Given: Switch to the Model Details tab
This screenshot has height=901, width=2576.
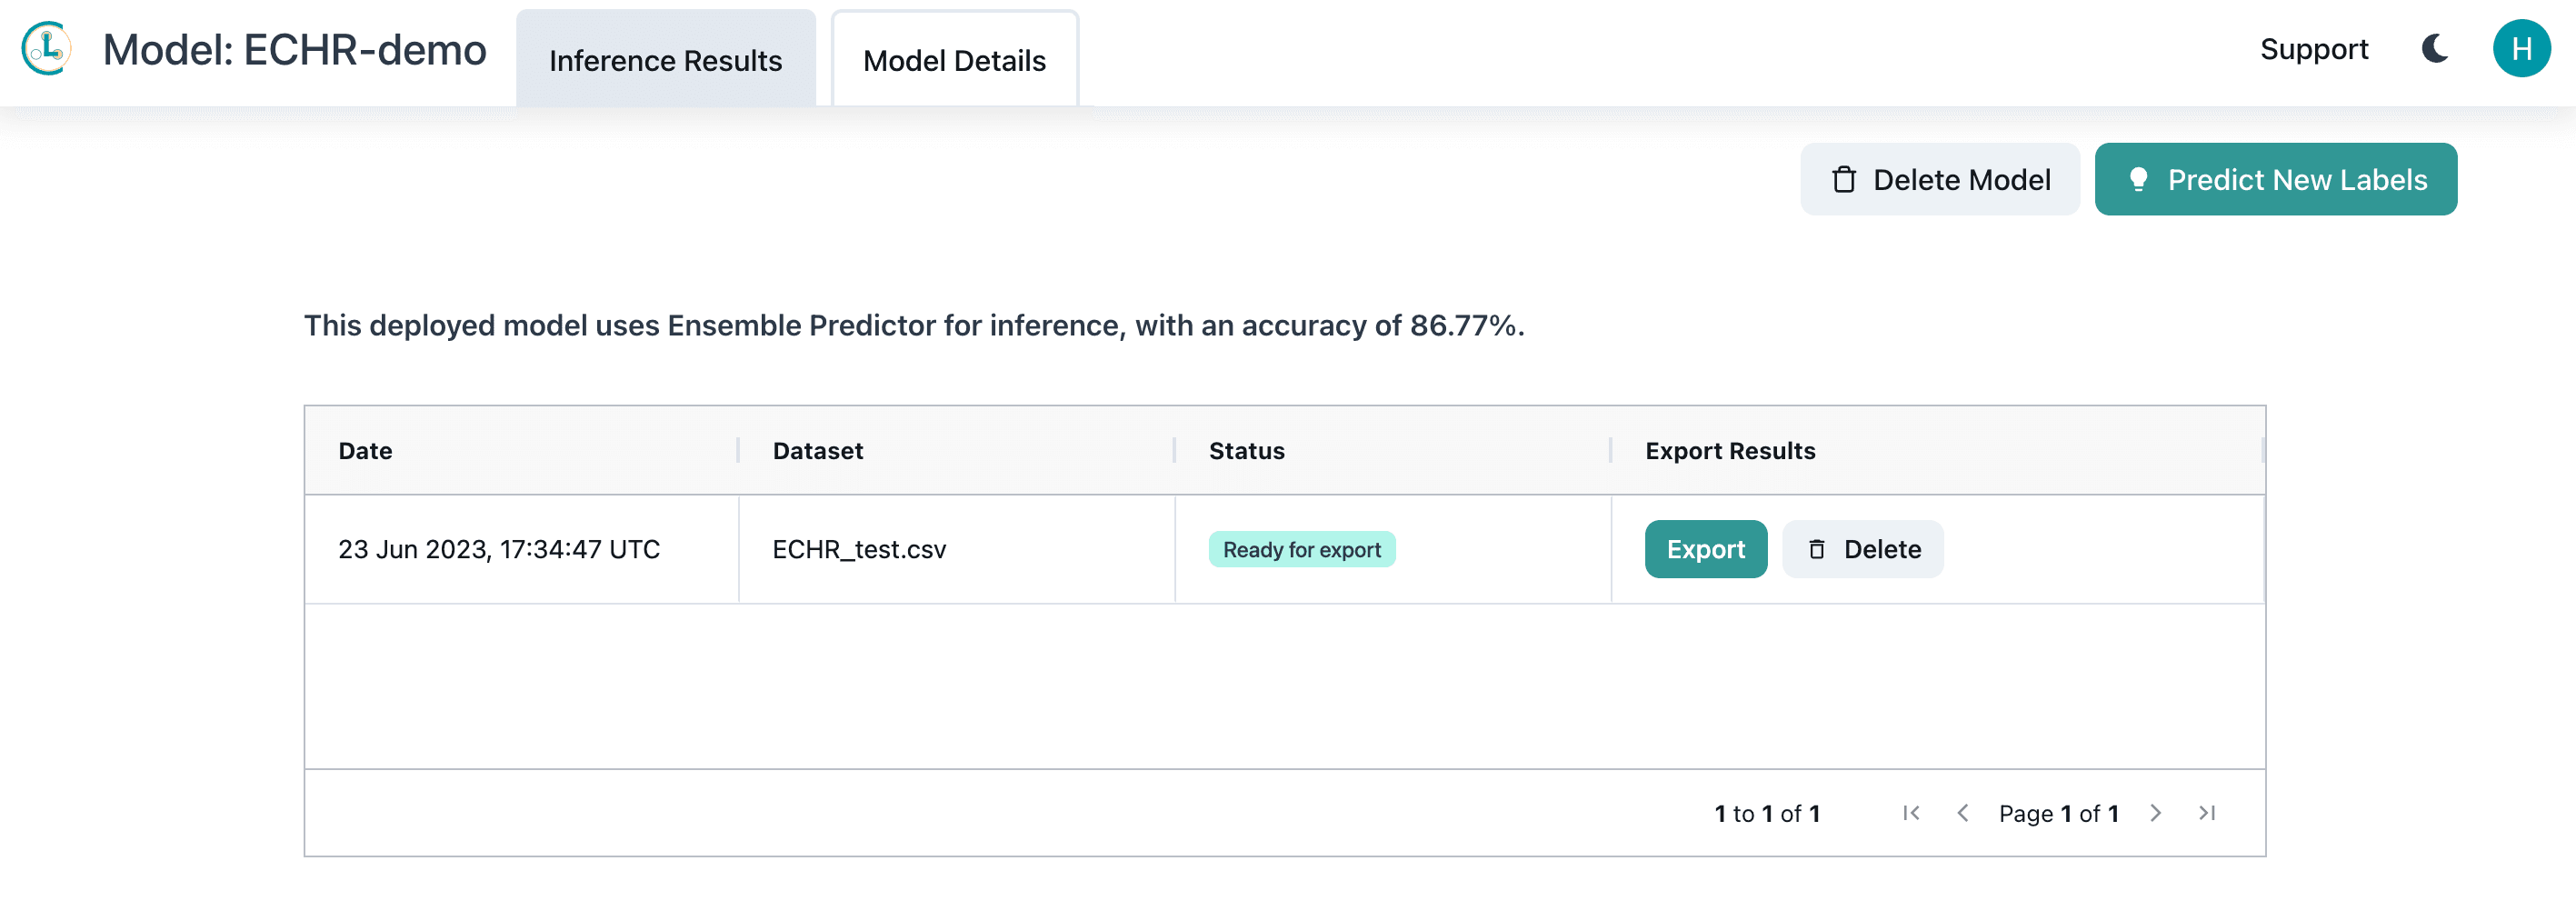Looking at the screenshot, I should click(955, 60).
